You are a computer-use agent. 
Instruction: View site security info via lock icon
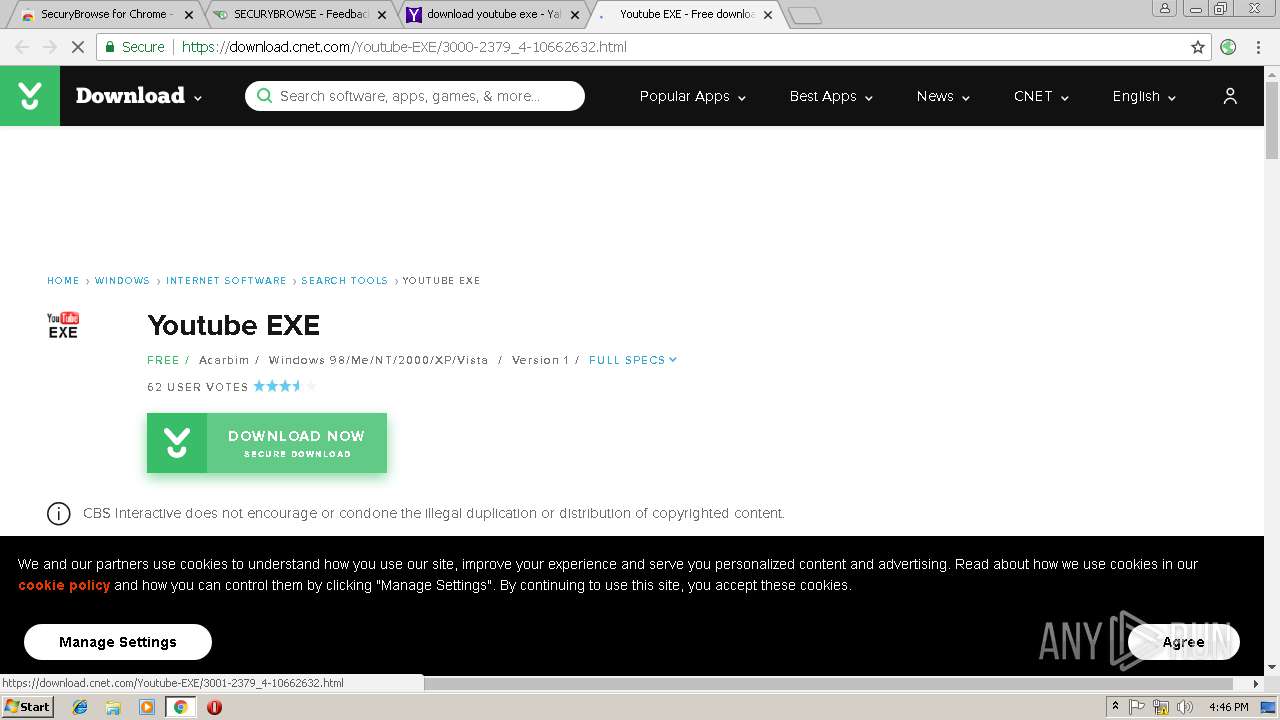(x=110, y=47)
